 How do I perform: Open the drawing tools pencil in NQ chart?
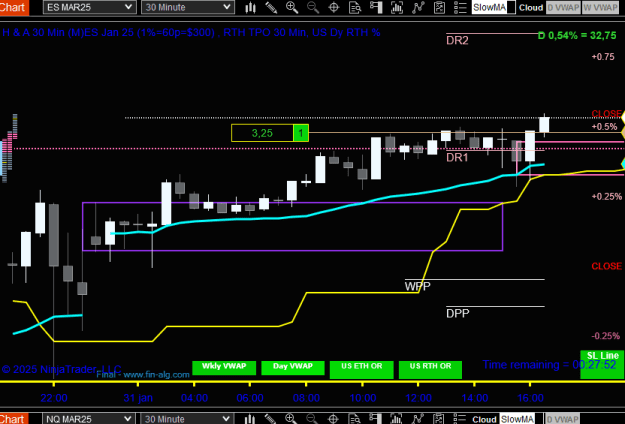(270, 419)
